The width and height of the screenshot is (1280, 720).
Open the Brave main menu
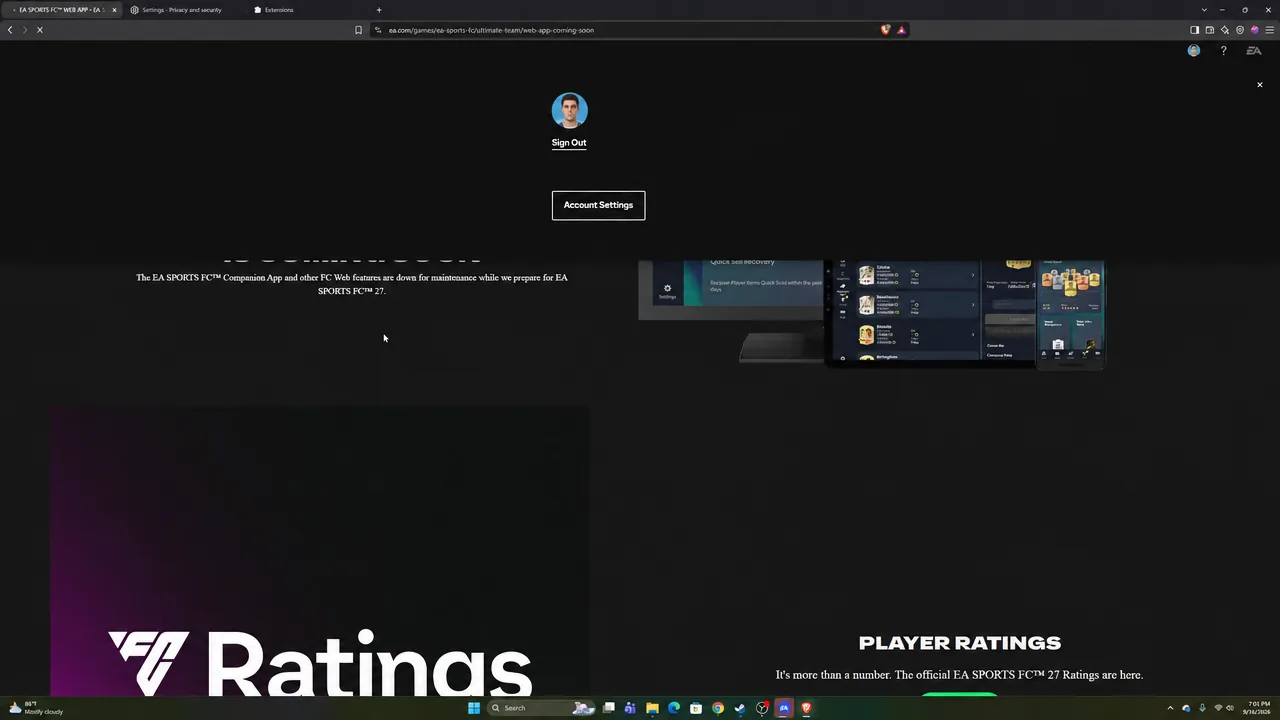point(1270,30)
